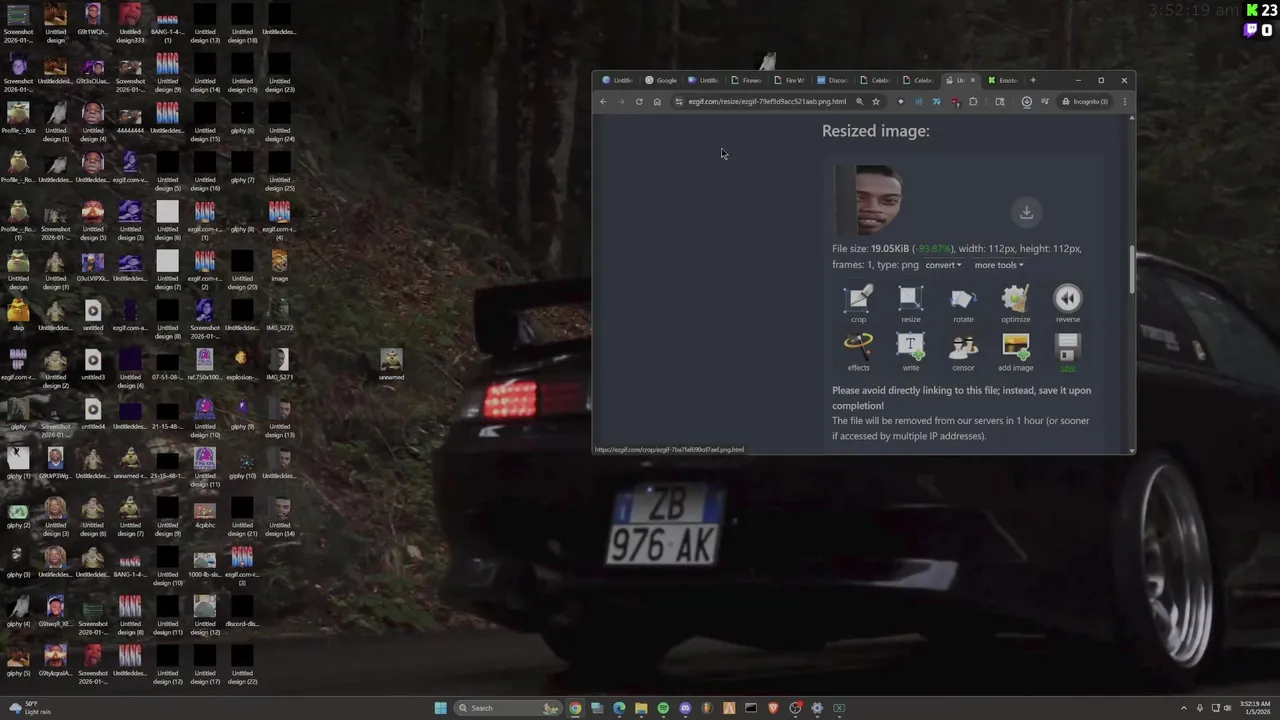Select the 'giphy (6)' desktop file
1280x720 pixels.
pos(242,118)
